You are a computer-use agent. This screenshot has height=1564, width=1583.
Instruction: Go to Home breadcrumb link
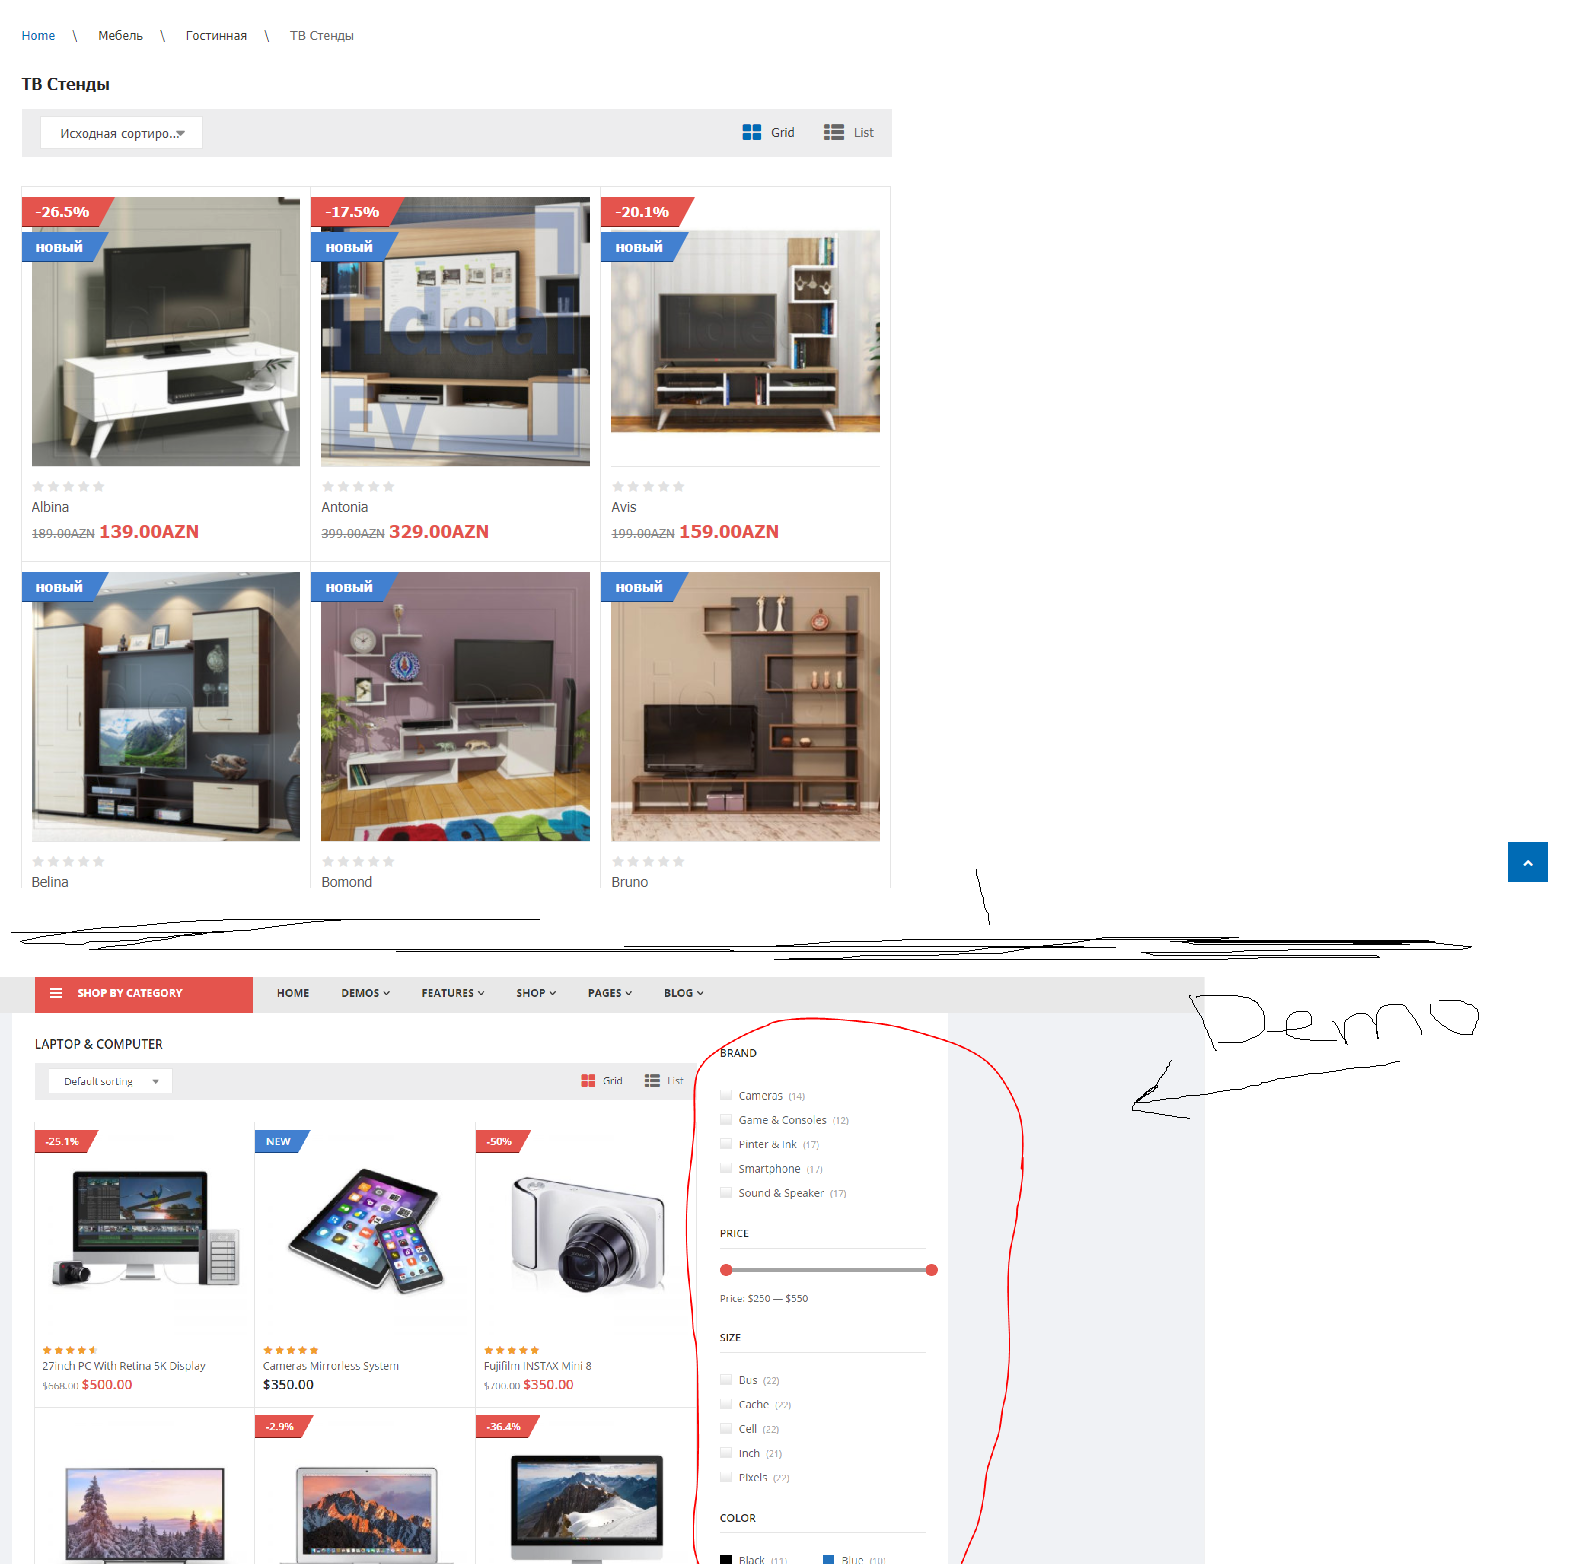pos(38,36)
